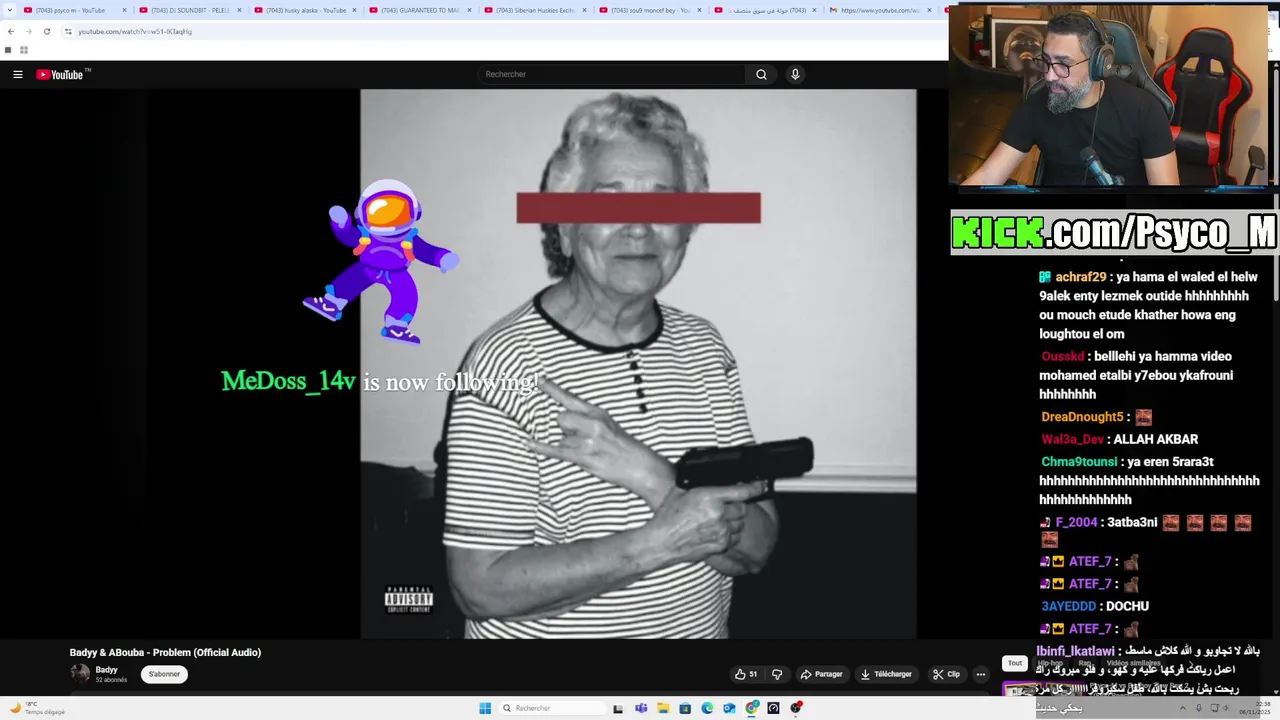
Task: Switch to Chrome on the taskbar
Action: click(x=751, y=708)
